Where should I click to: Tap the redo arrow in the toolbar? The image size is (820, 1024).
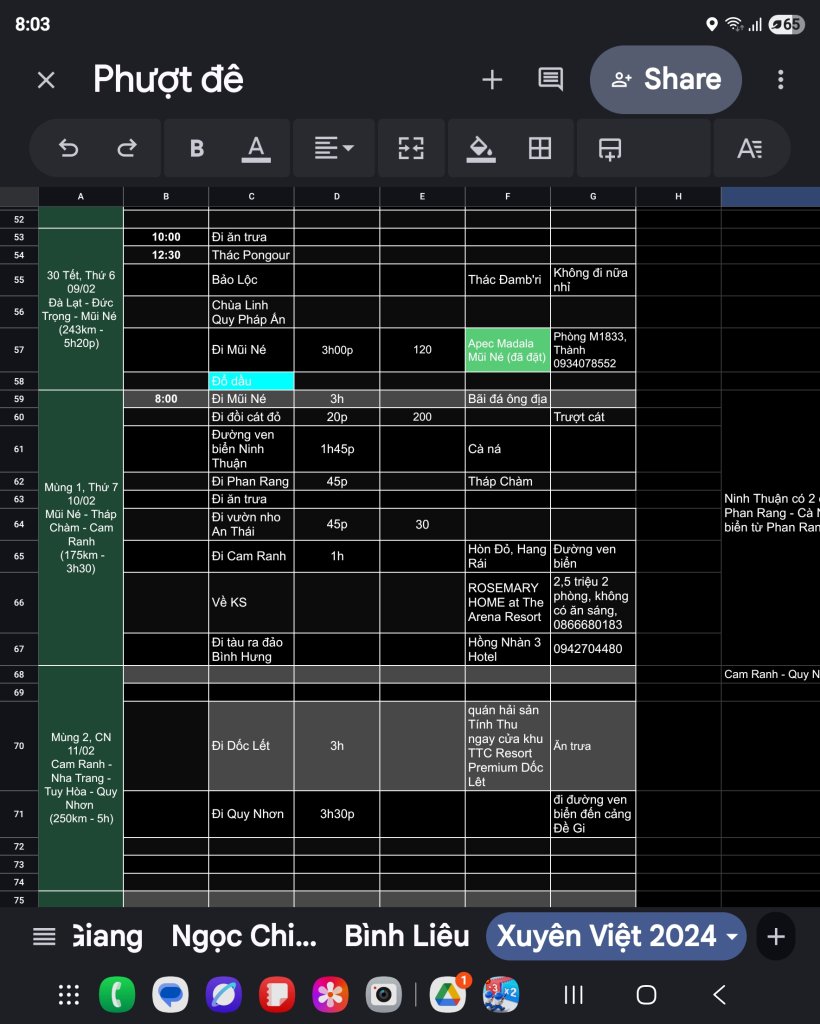127,148
